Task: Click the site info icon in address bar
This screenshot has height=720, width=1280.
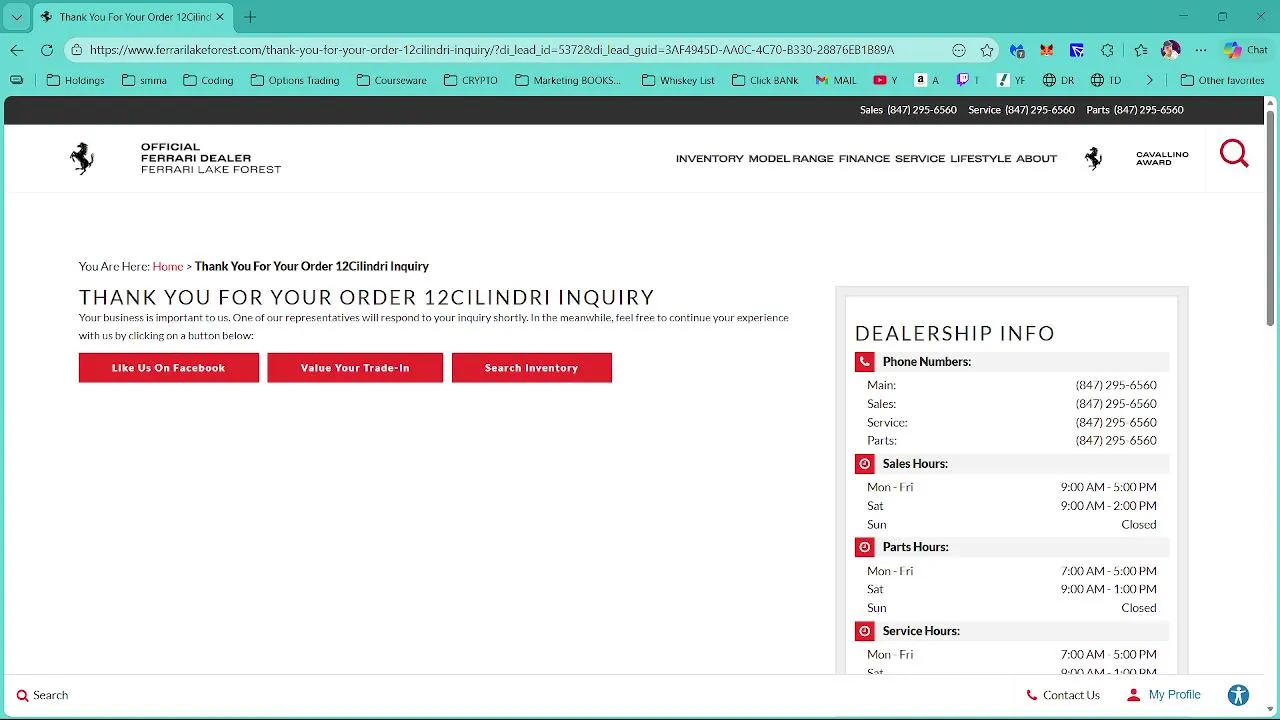Action: (77, 50)
